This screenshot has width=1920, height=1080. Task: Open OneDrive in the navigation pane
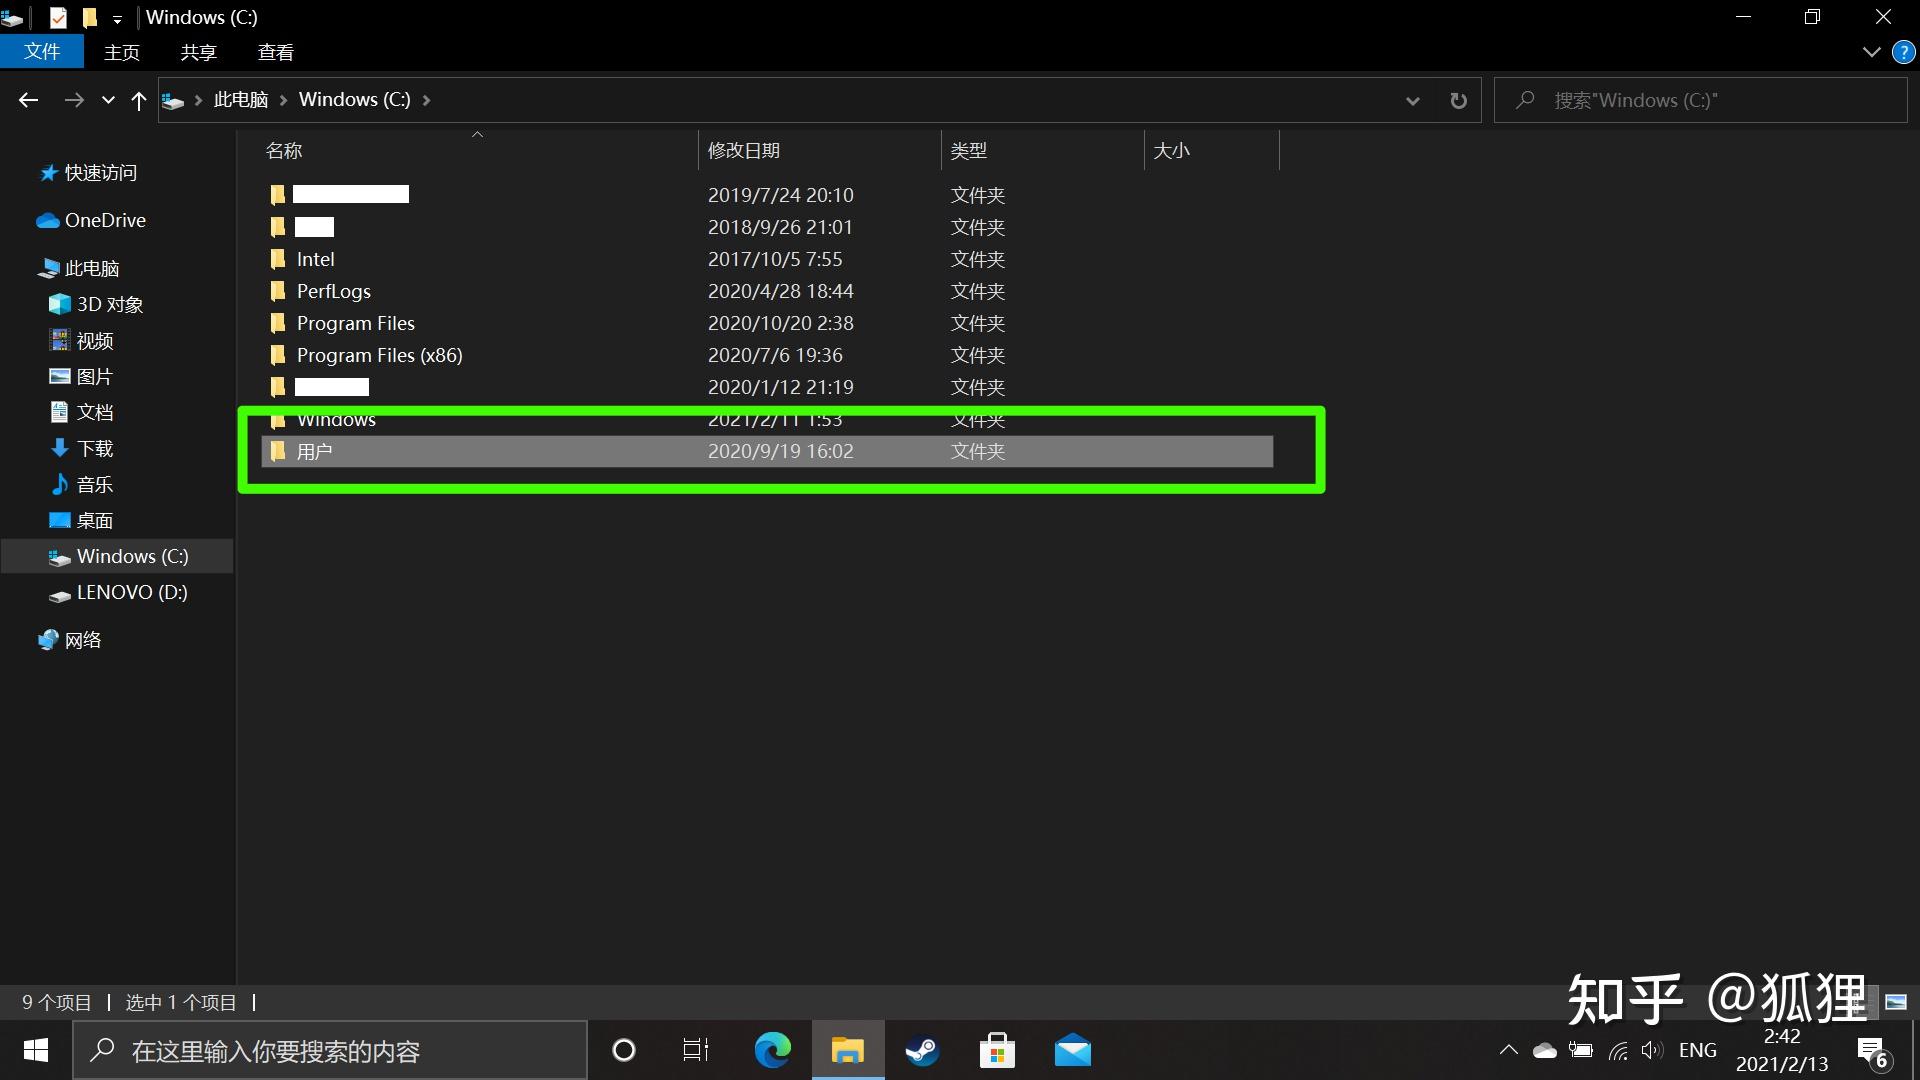104,220
